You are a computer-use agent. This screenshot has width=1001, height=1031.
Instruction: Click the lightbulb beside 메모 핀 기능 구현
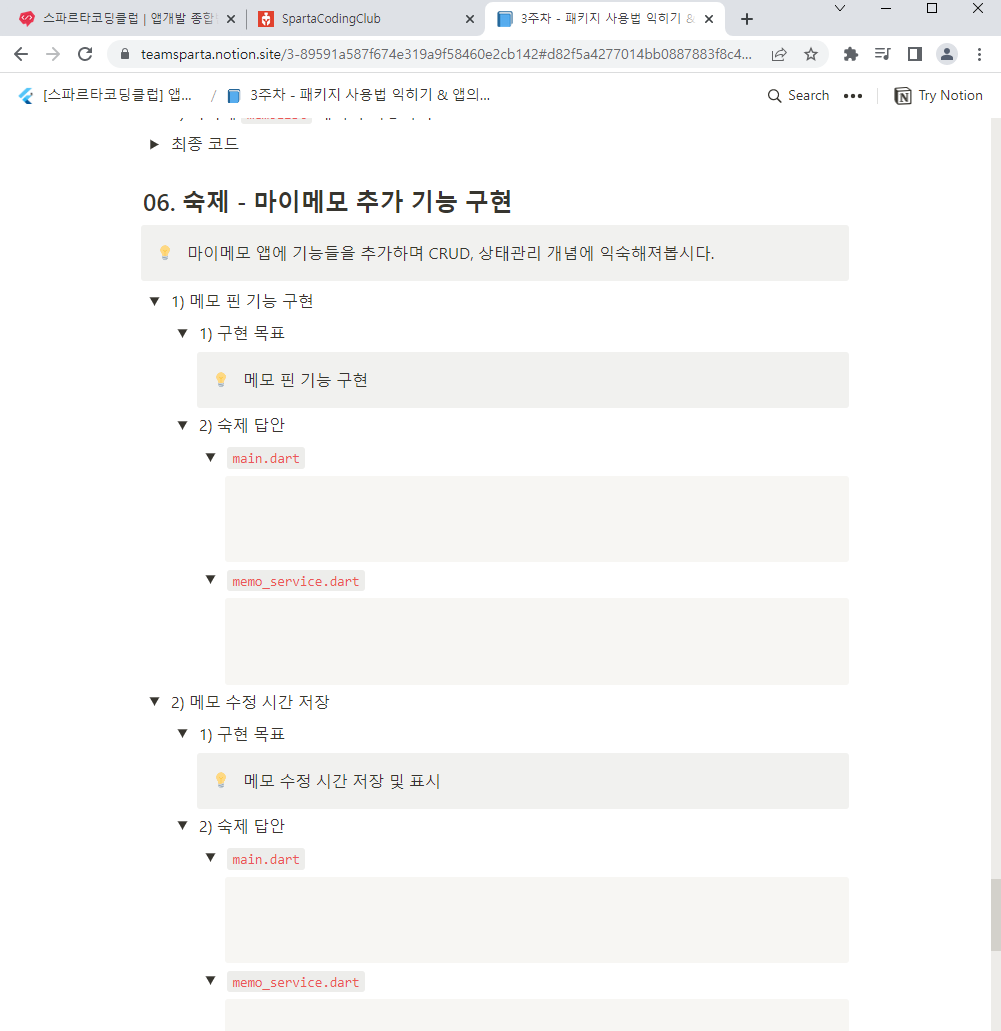click(221, 379)
